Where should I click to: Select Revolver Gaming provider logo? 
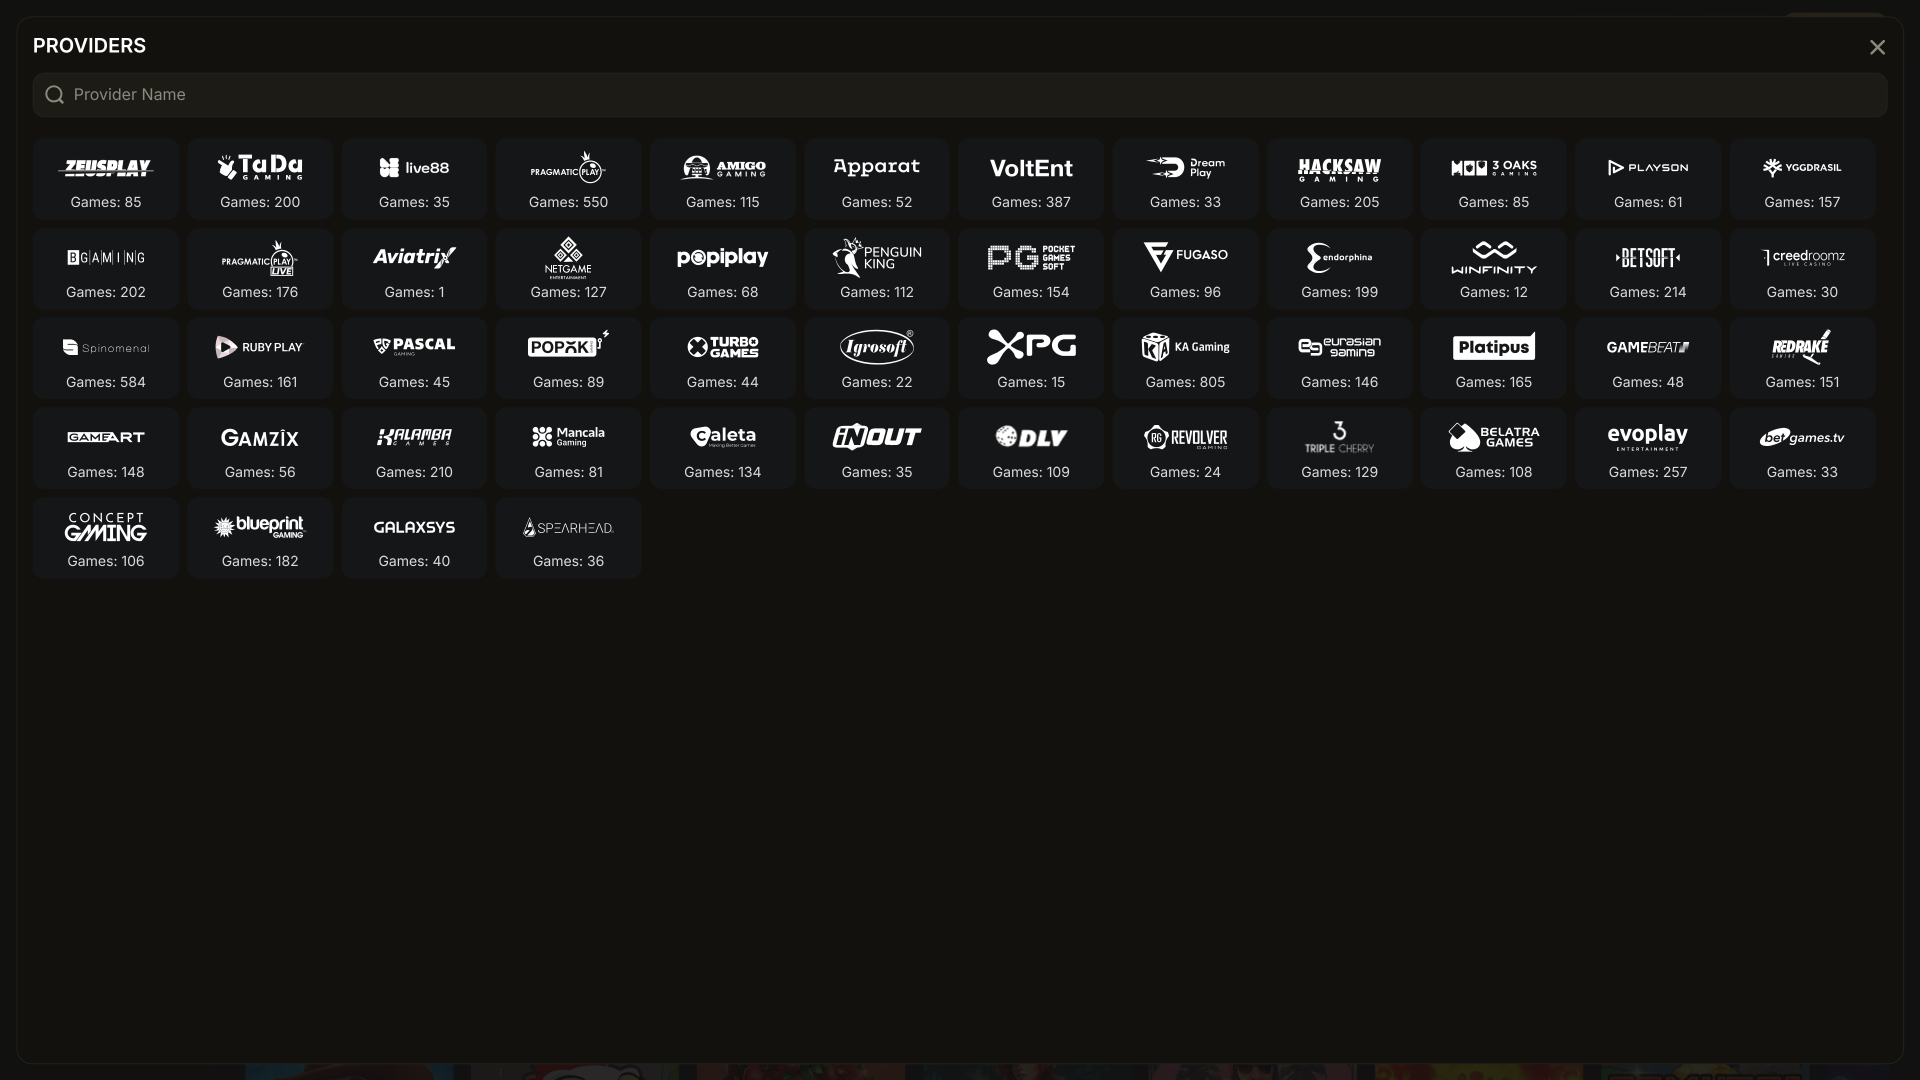pos(1185,437)
